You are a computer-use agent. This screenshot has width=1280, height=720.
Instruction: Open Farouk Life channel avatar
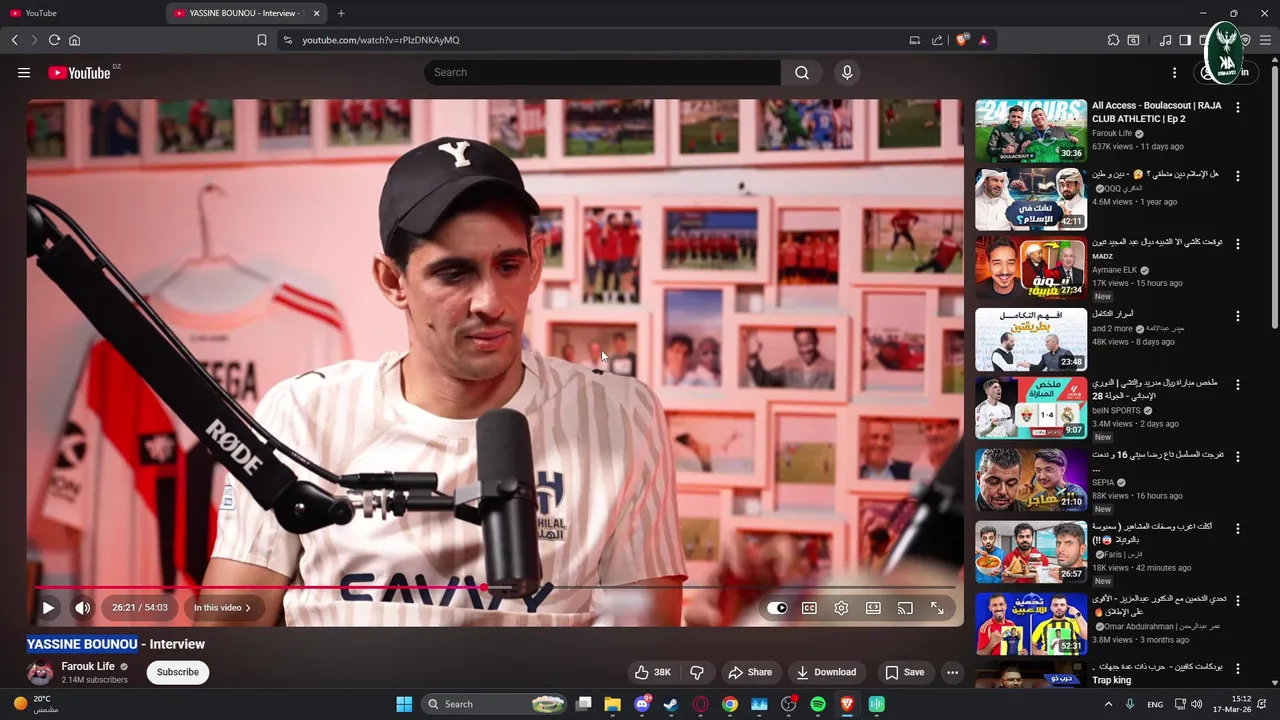pyautogui.click(x=40, y=672)
